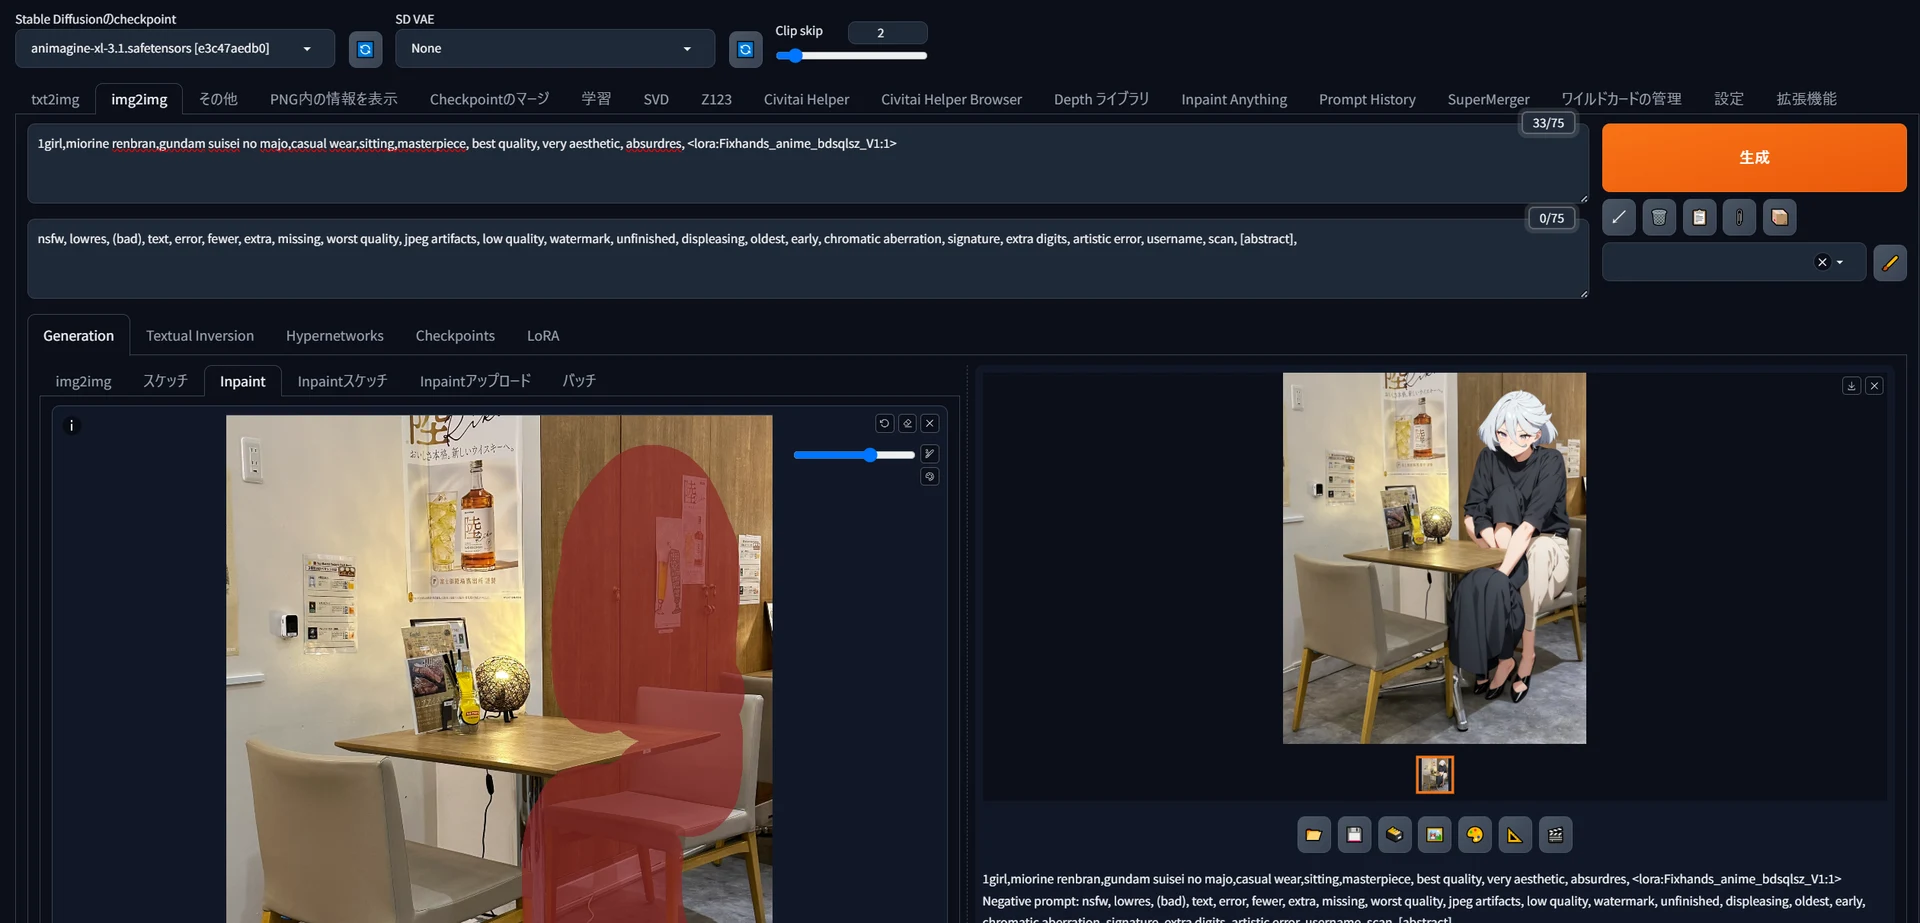Open the Stable Diffusion checkpoint dropdown
Image resolution: width=1920 pixels, height=923 pixels.
point(175,49)
